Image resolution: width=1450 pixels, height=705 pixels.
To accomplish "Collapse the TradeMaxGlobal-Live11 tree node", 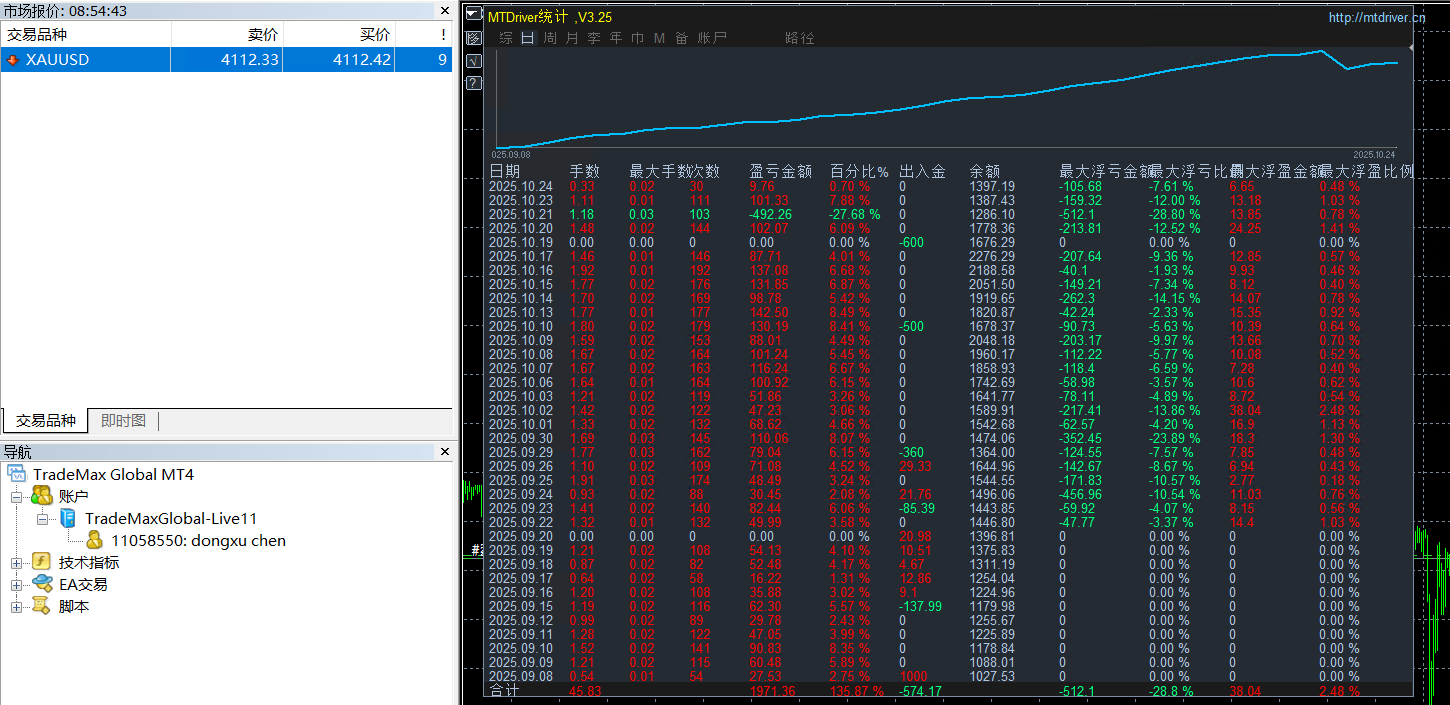I will pyautogui.click(x=42, y=518).
